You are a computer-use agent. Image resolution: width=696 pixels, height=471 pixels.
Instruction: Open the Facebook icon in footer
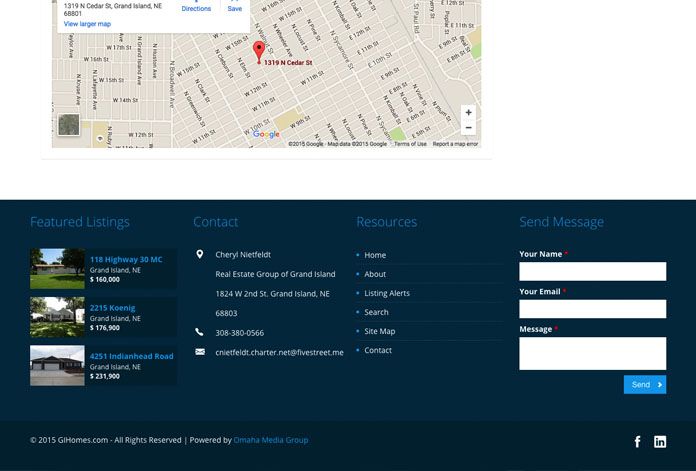click(638, 442)
